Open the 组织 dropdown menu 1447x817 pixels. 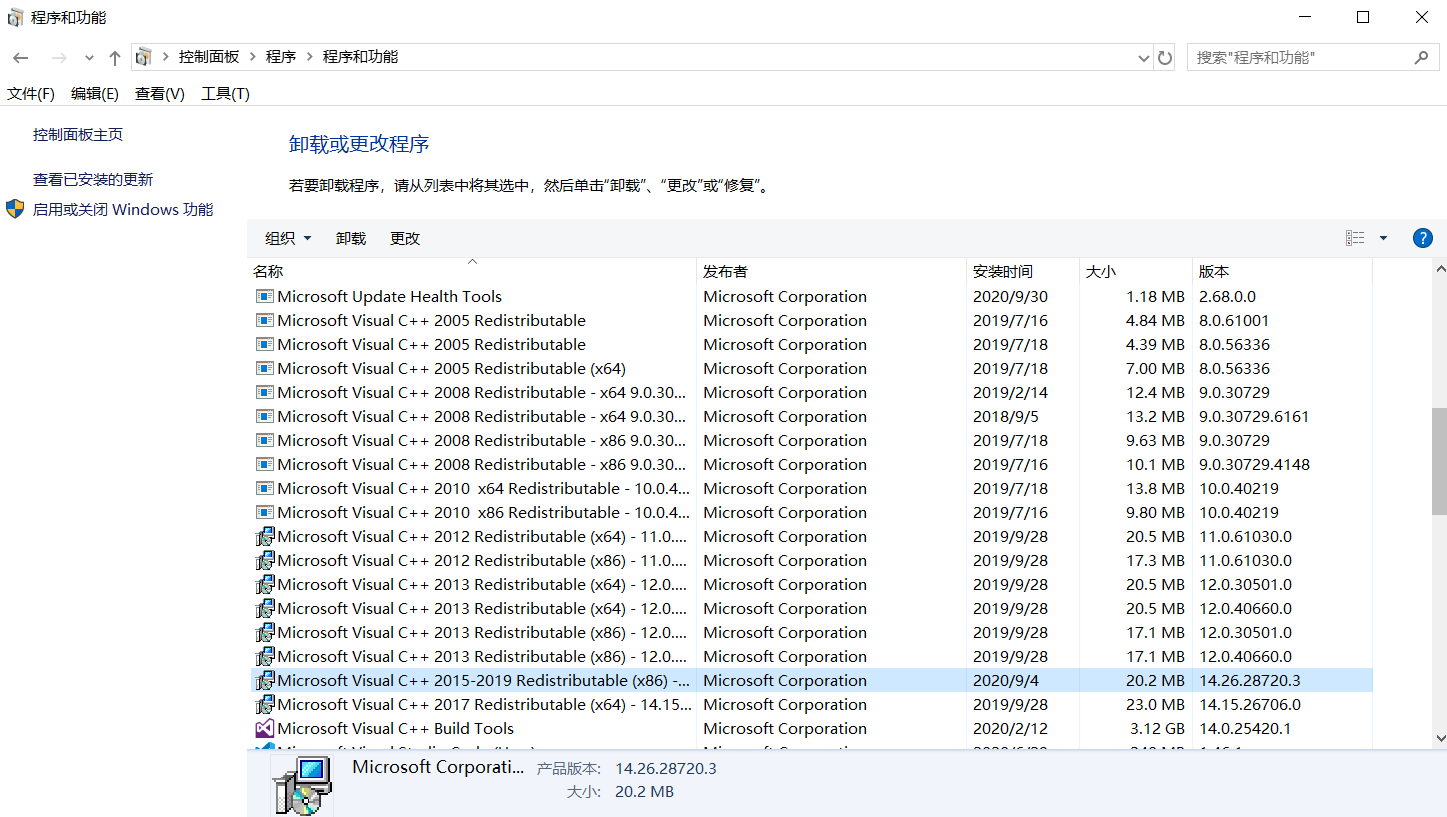pyautogui.click(x=288, y=238)
